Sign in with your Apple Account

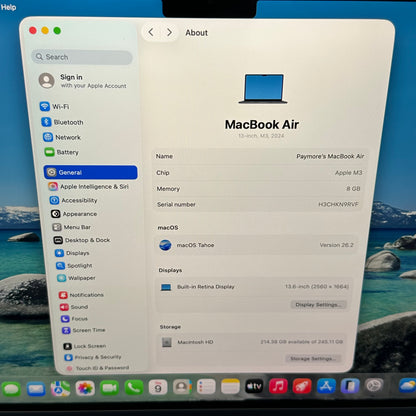click(83, 81)
